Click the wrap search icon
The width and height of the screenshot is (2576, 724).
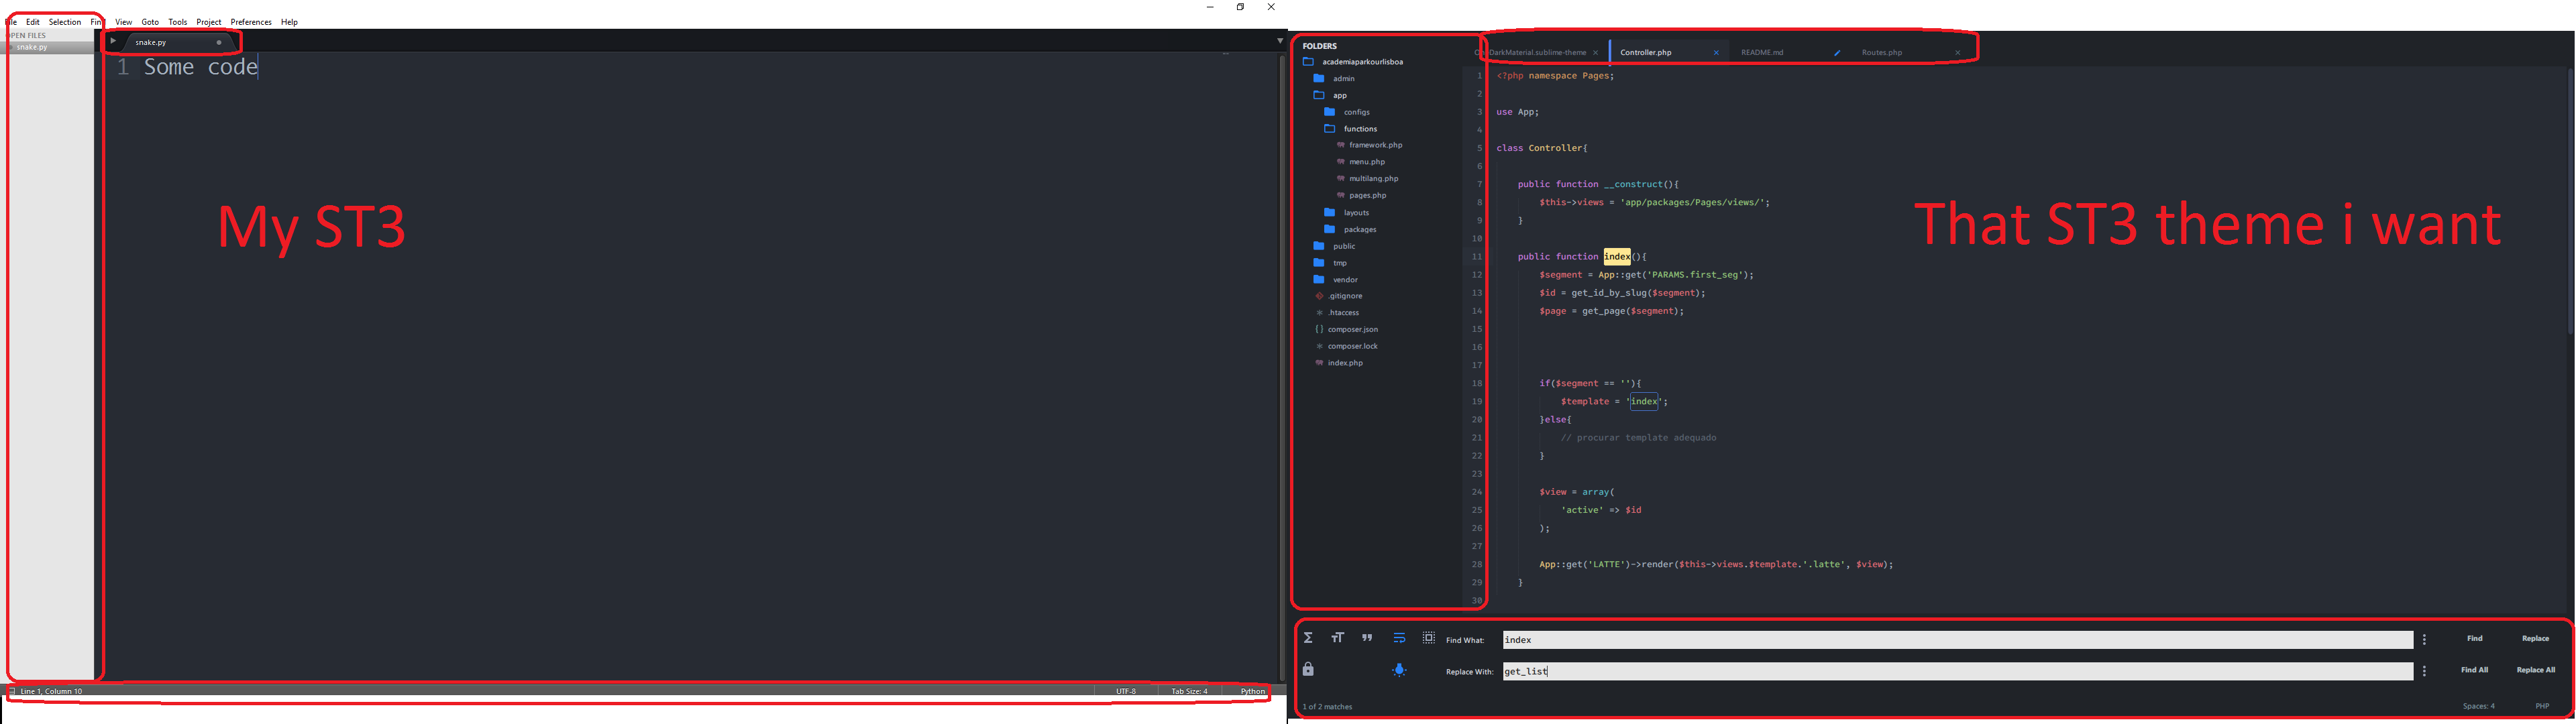pyautogui.click(x=1399, y=638)
